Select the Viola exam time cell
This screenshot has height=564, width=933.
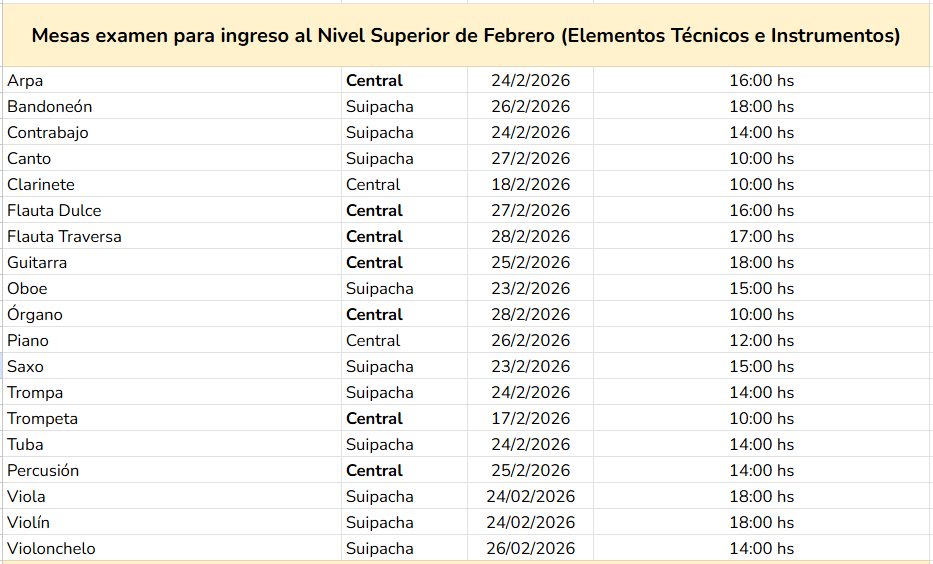[761, 497]
